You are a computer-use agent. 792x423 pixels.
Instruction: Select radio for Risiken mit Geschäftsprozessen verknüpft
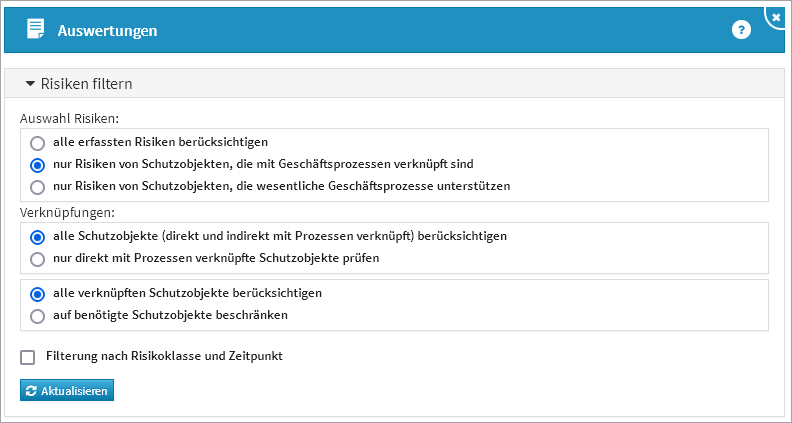[38, 164]
